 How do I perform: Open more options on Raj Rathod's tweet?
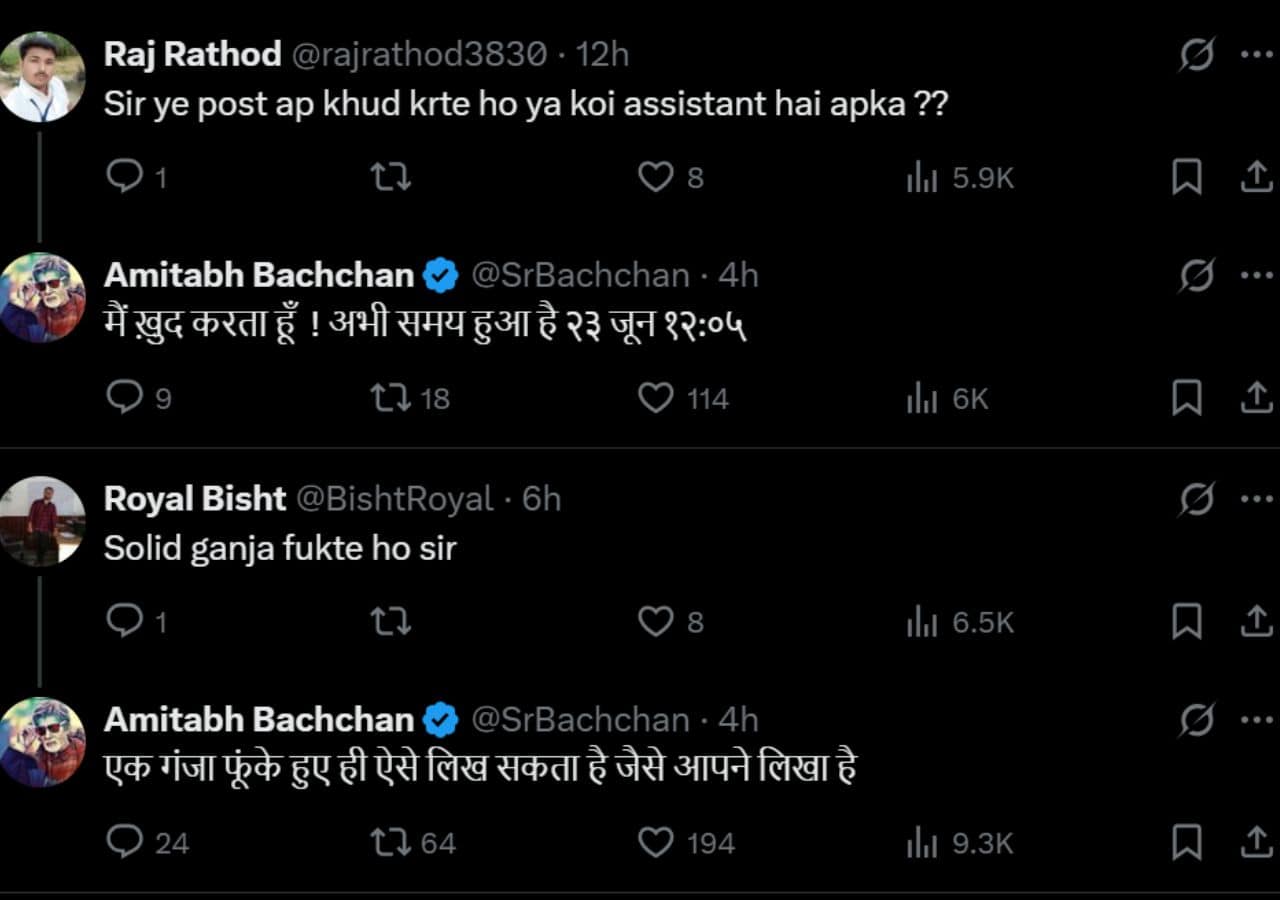tap(1256, 54)
